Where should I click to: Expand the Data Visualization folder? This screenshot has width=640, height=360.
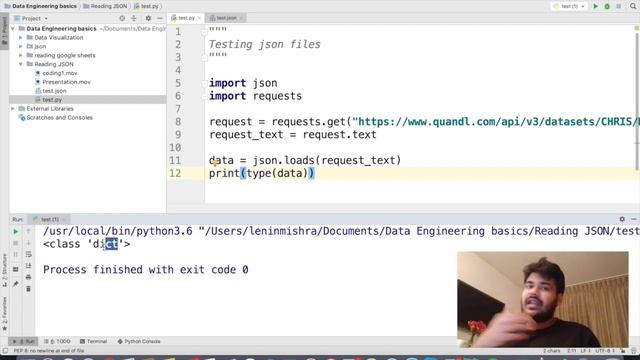pos(21,38)
